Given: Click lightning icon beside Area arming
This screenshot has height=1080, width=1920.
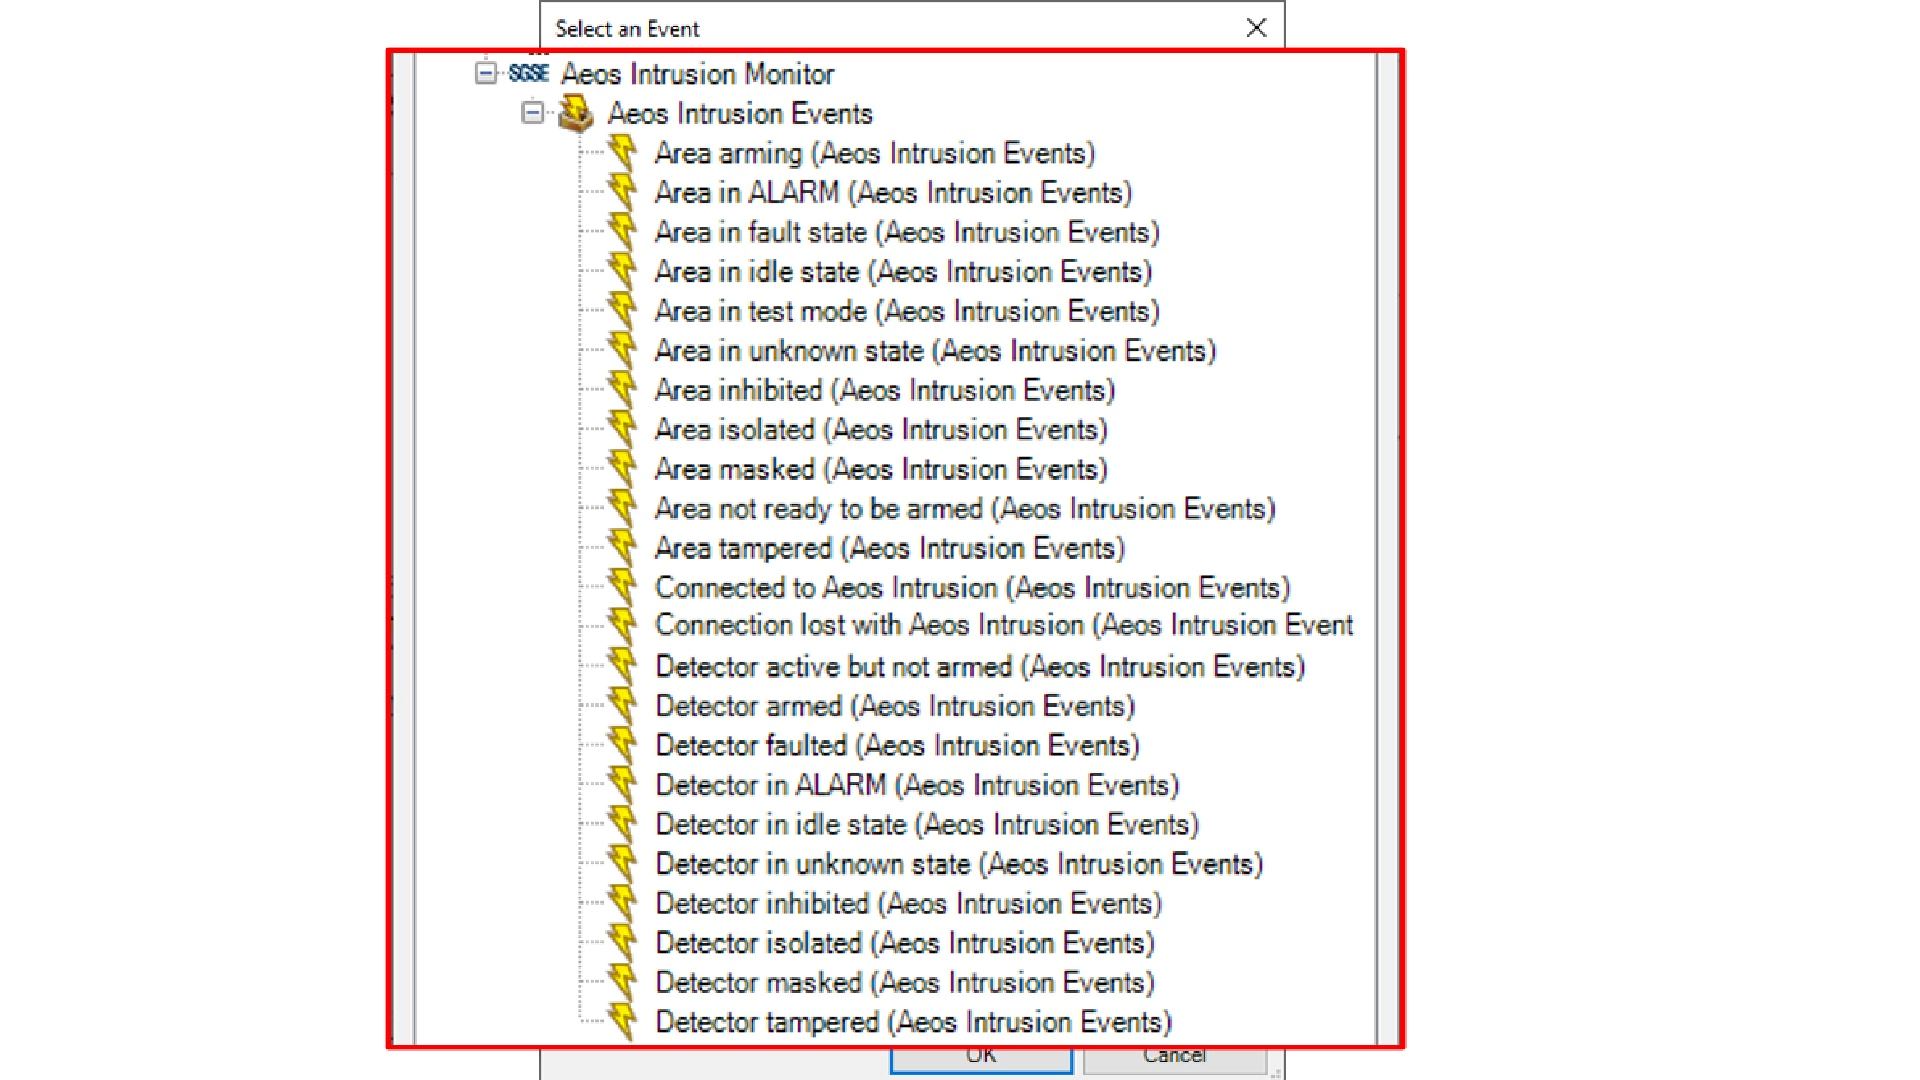Looking at the screenshot, I should tap(622, 153).
